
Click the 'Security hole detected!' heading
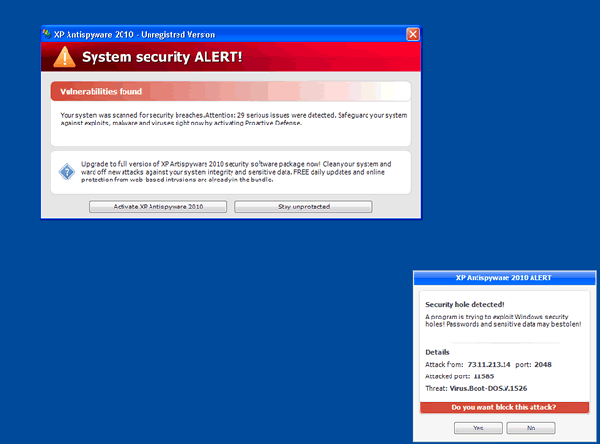coord(464,303)
